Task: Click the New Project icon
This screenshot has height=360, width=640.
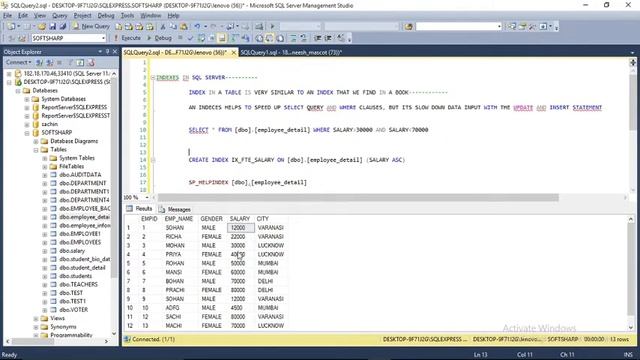Action: tap(11, 27)
